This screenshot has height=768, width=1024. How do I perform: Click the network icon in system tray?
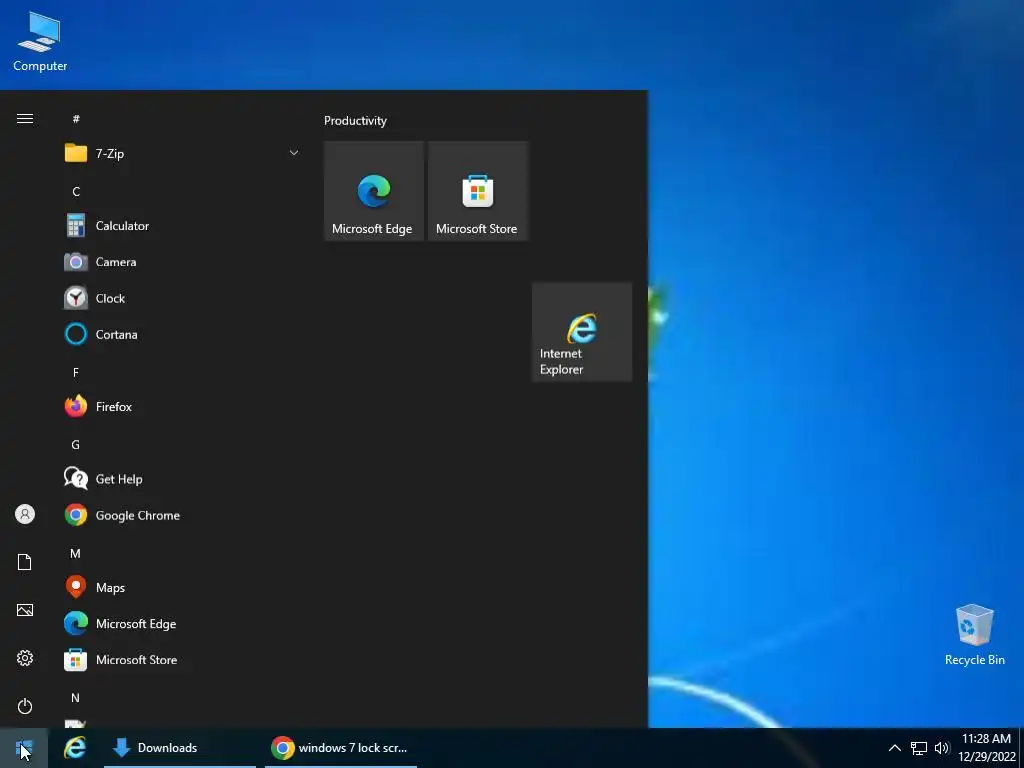[919, 748]
